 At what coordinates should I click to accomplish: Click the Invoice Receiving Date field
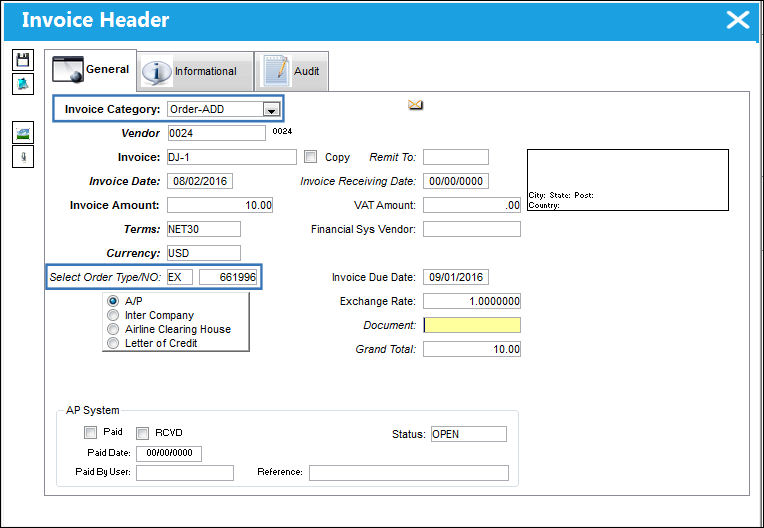tap(456, 181)
